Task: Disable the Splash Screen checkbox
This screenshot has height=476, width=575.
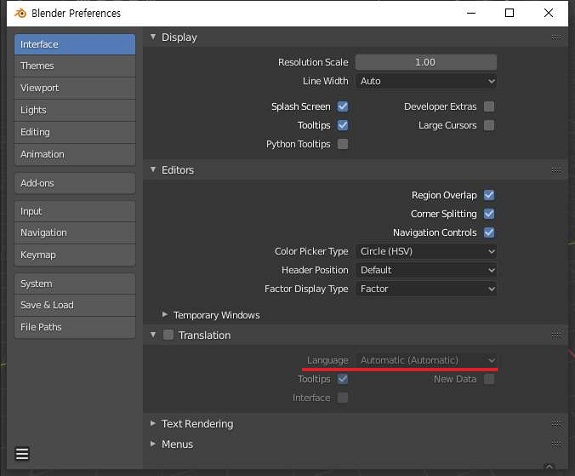Action: [343, 106]
